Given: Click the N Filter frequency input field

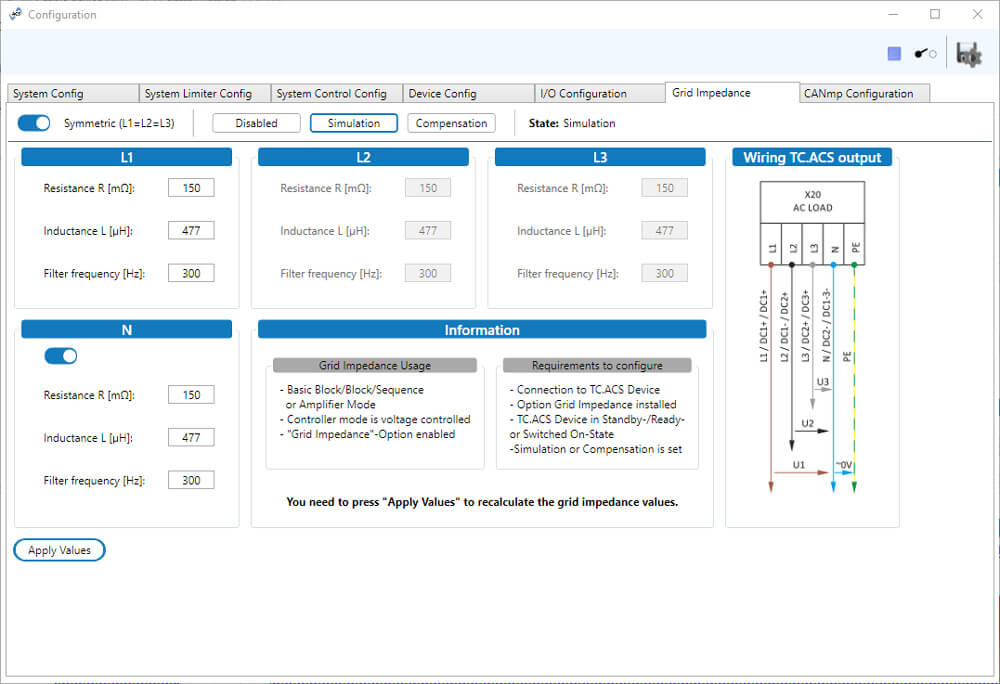Looking at the screenshot, I should [191, 480].
